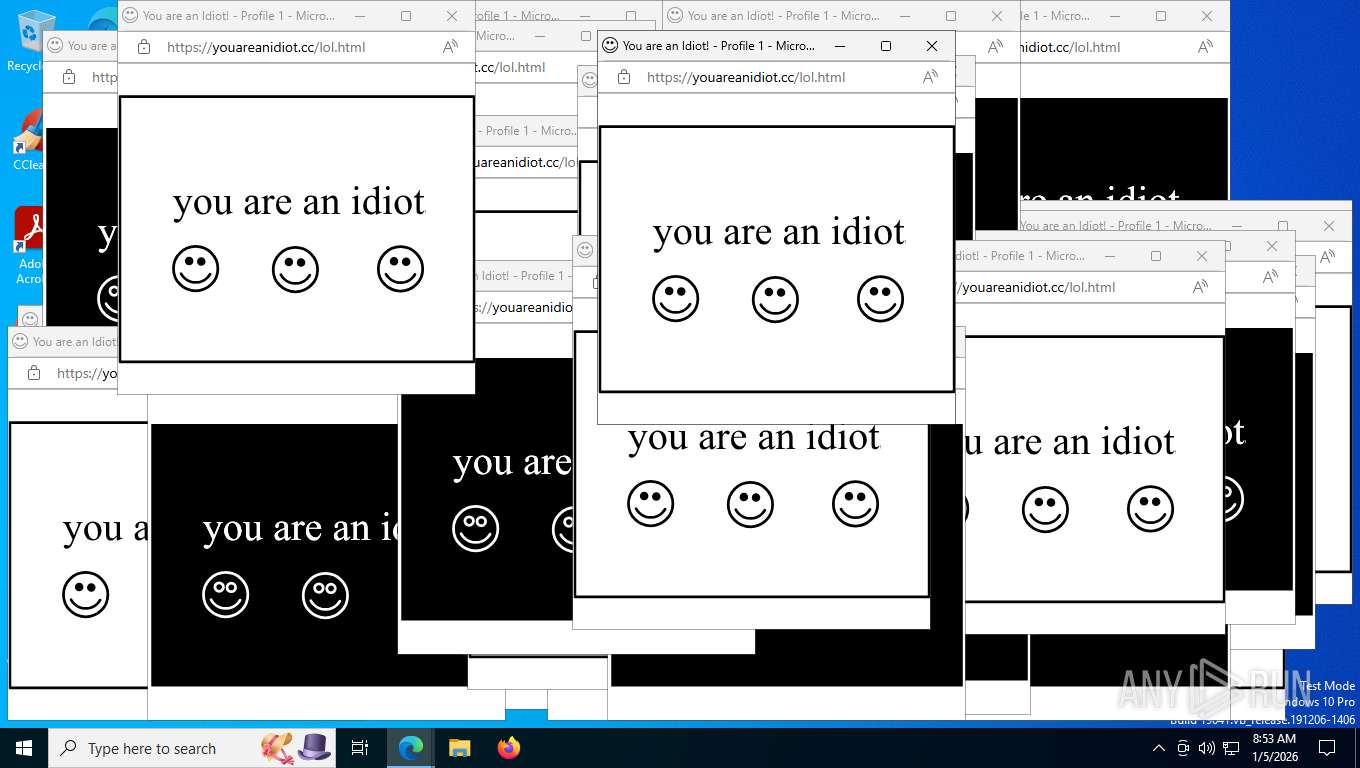This screenshot has height=768, width=1360.
Task: Click URL 'youareanidiot.cc/lol.html' in 'idiot! - Profile 1' window
Action: [1038, 287]
